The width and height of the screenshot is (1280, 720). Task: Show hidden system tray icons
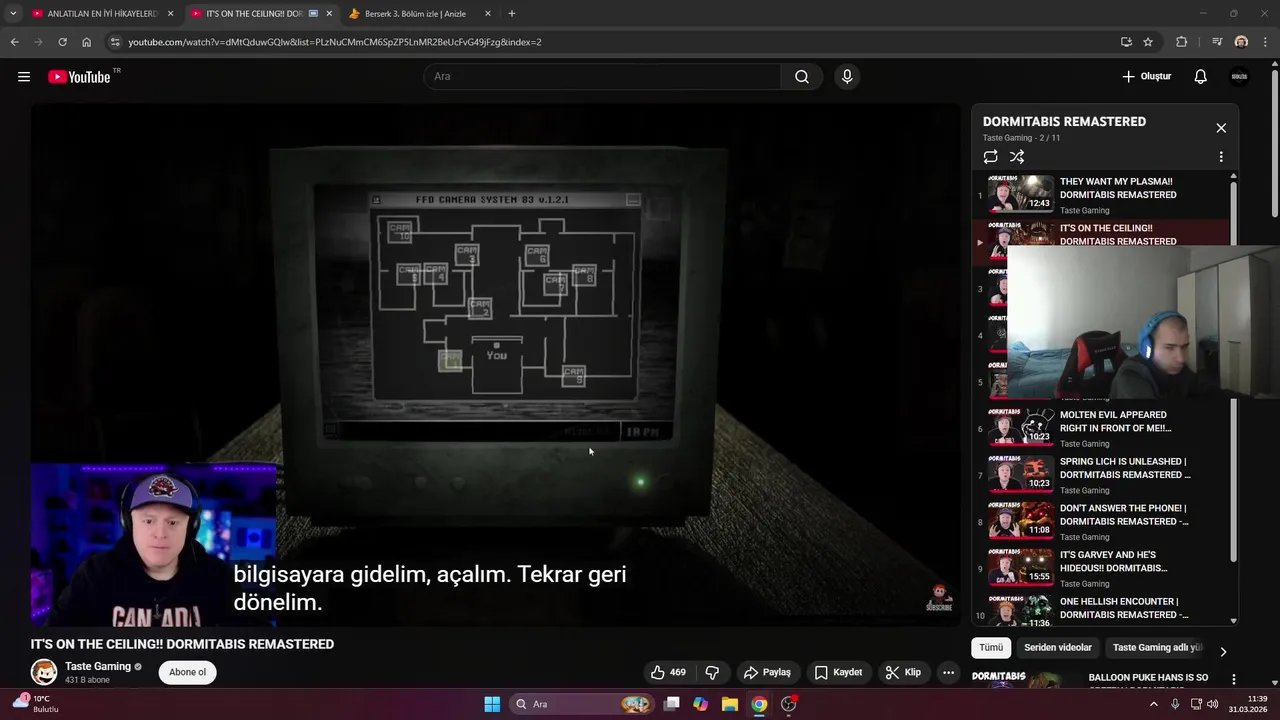point(1153,704)
